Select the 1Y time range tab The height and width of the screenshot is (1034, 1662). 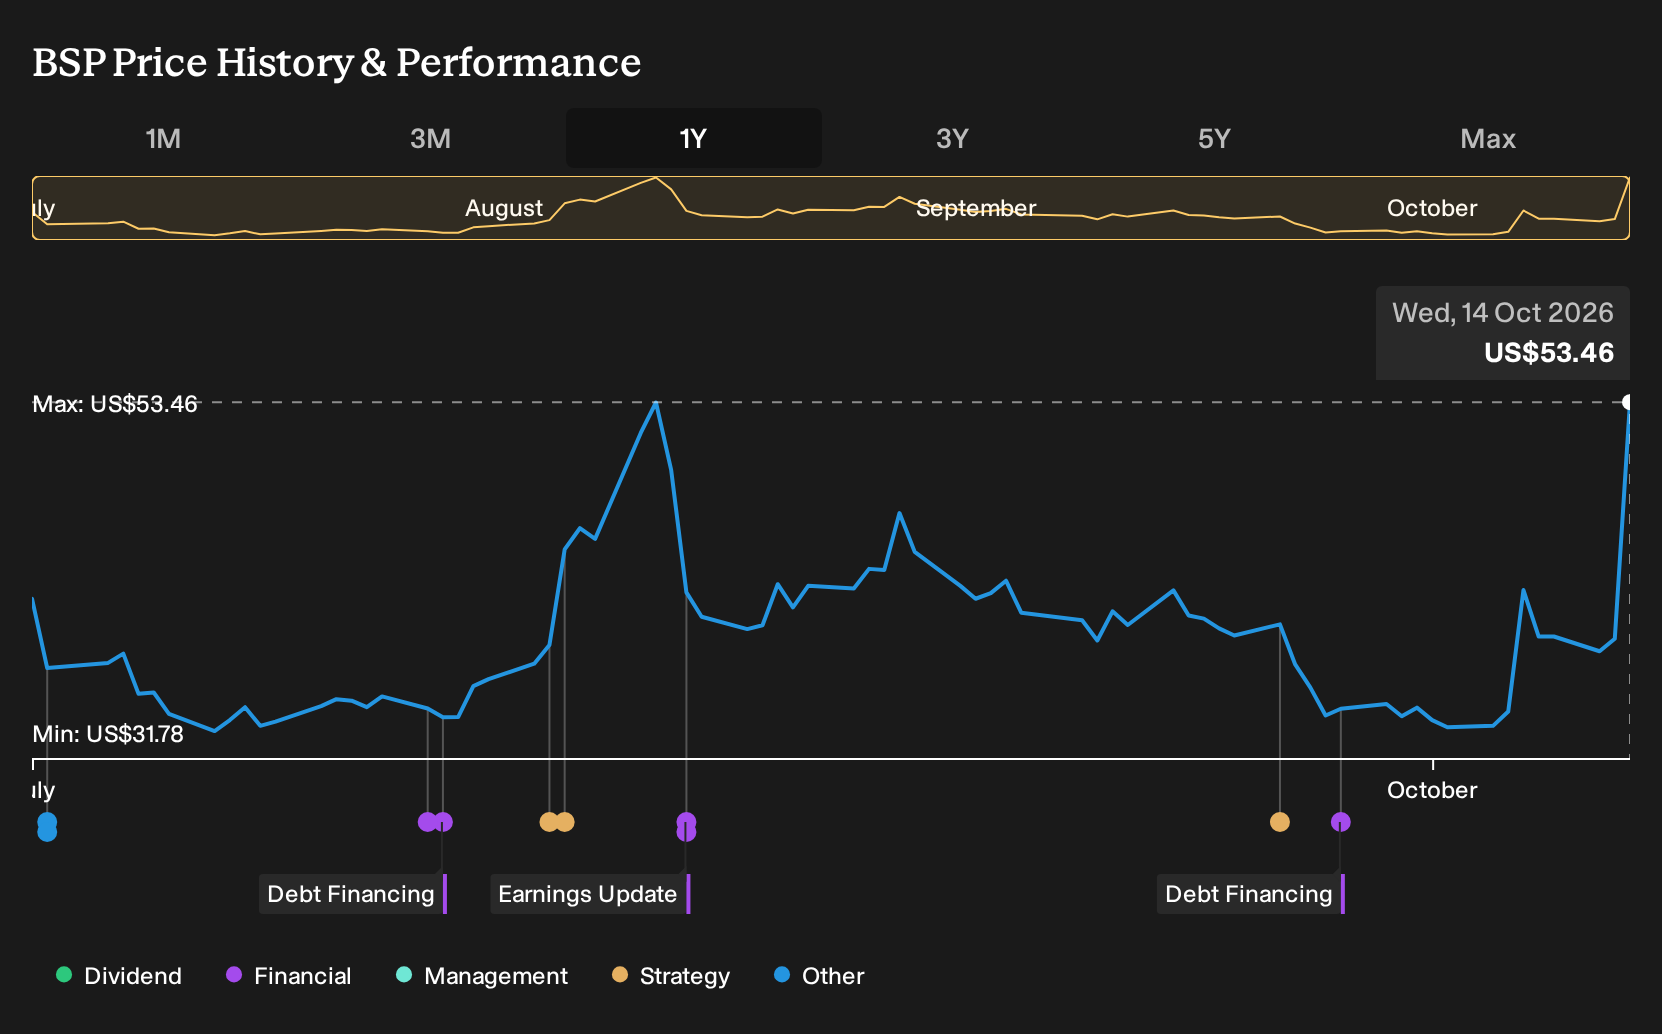(x=694, y=138)
